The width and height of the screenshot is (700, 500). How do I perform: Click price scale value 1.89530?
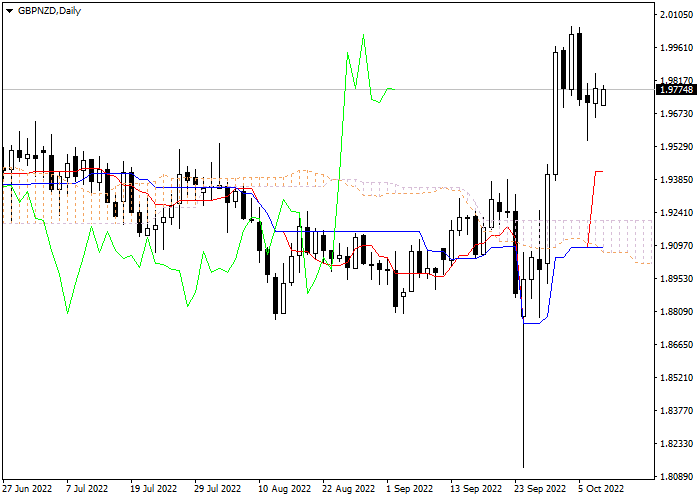pos(677,279)
